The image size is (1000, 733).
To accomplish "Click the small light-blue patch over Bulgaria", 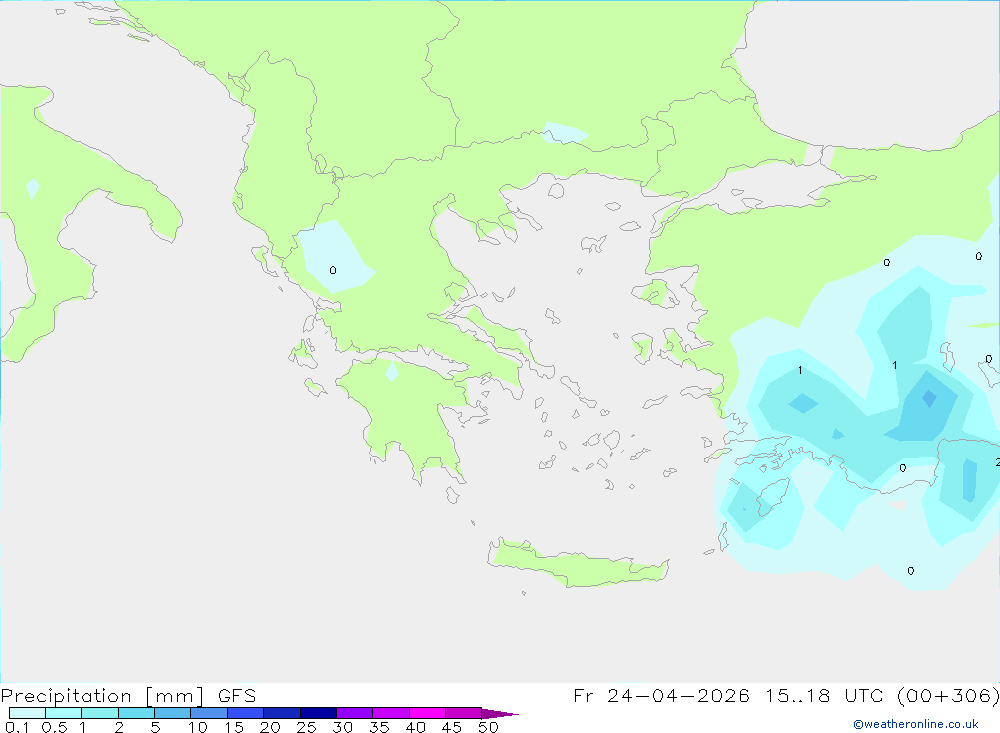I will pyautogui.click(x=564, y=133).
